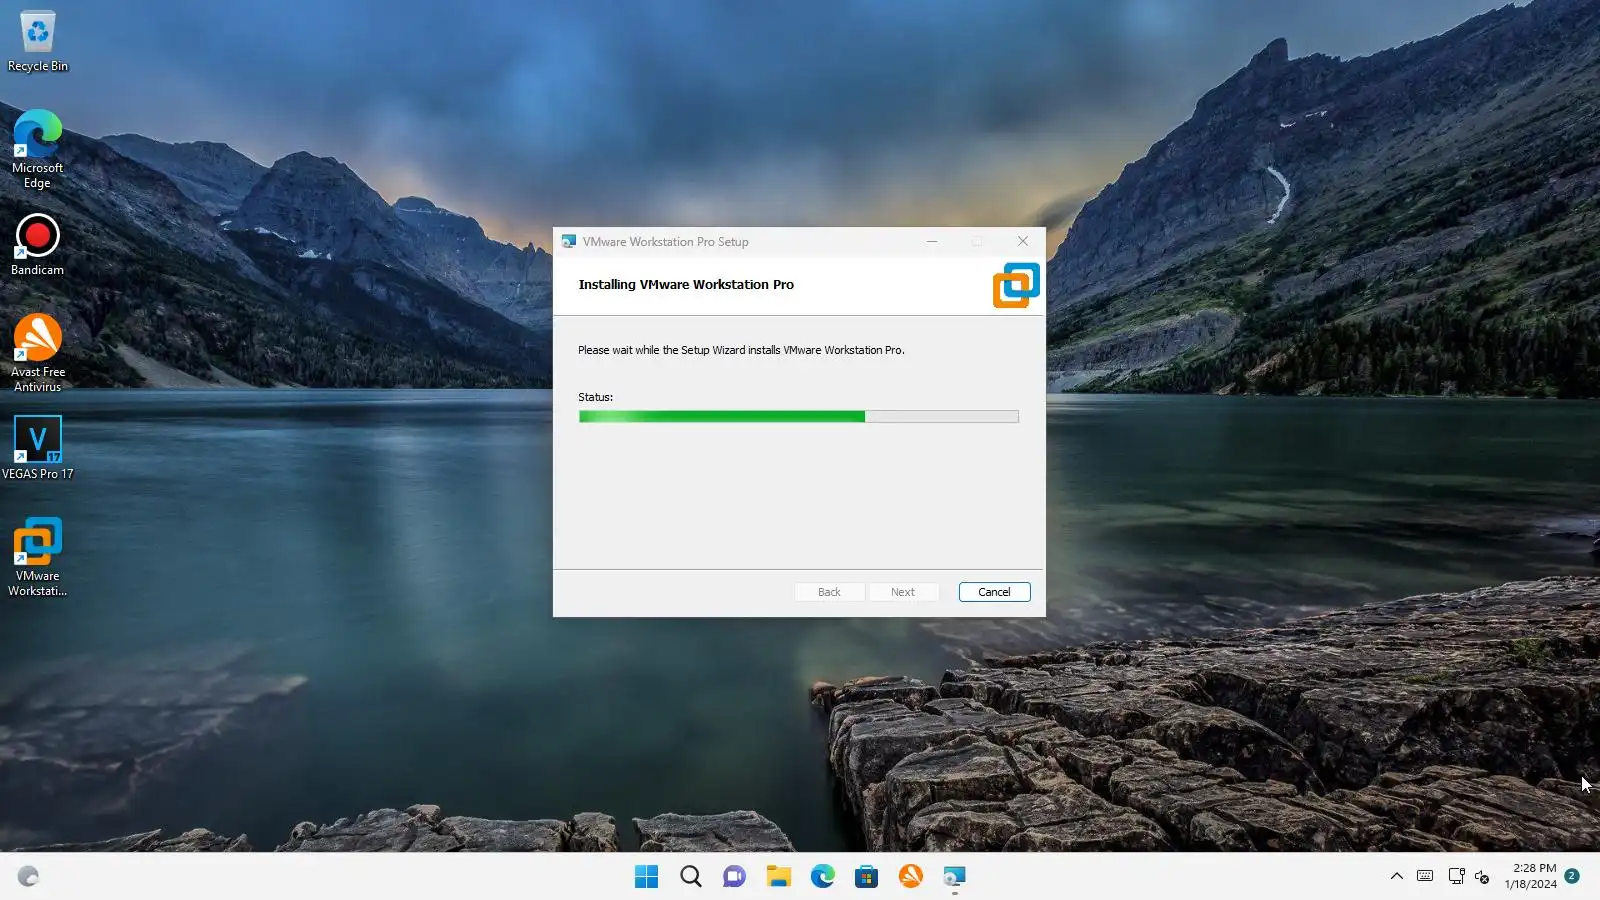Open Microsoft Store from the taskbar
Screen dimensions: 1600x900
click(867, 877)
